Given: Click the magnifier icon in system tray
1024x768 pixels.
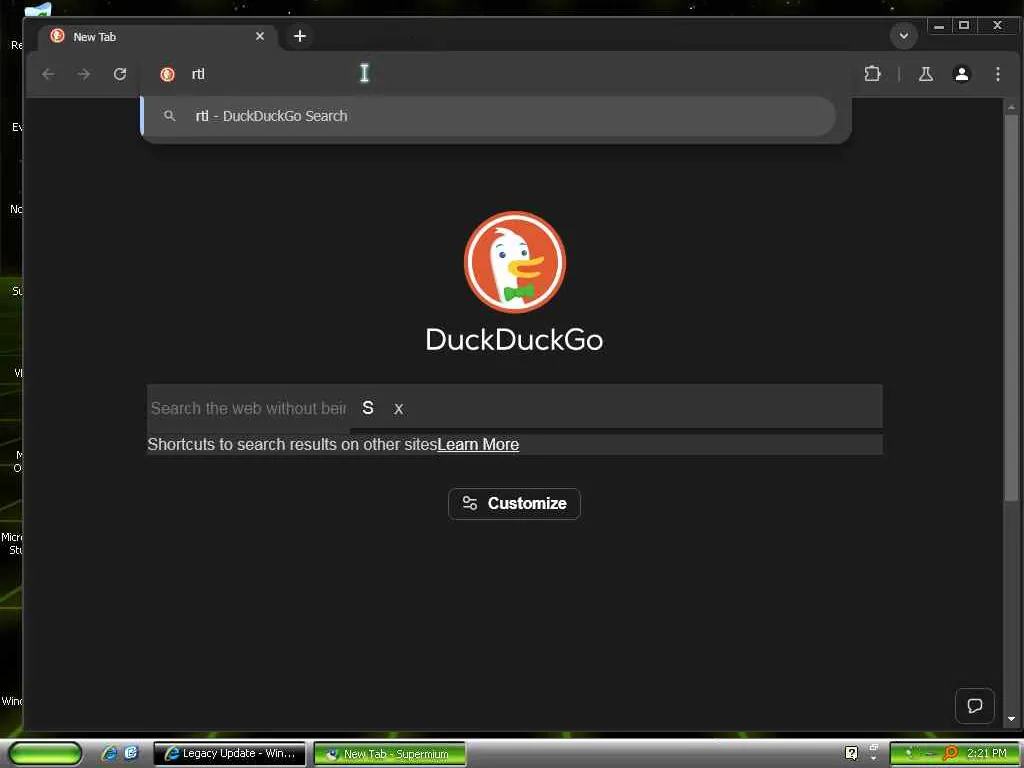Looking at the screenshot, I should pyautogui.click(x=951, y=754).
